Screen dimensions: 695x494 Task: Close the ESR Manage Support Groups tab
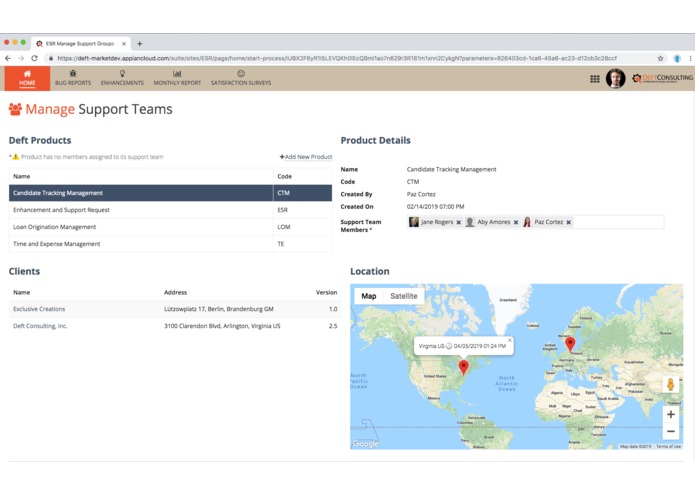[124, 43]
